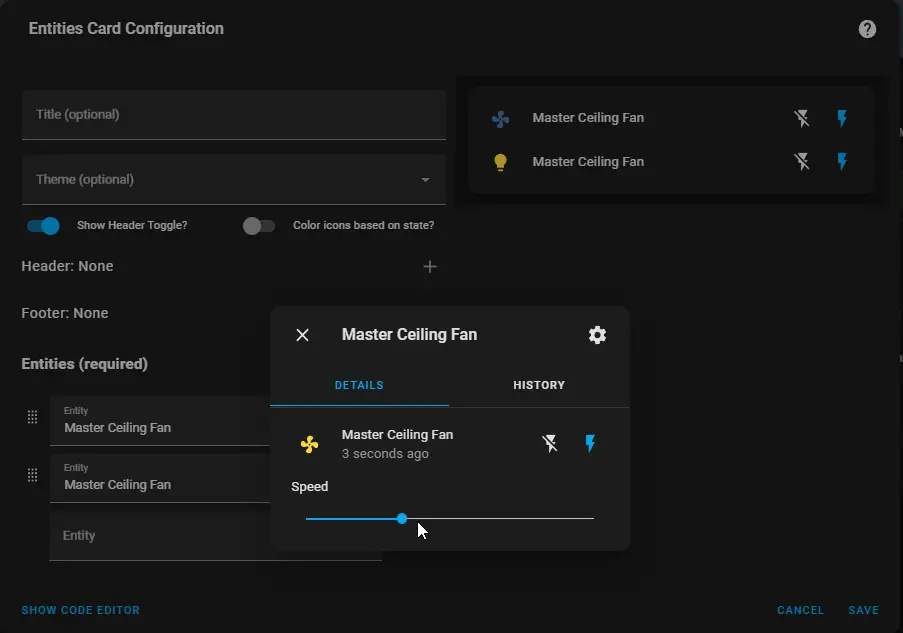Turn on second Master Ceiling Fan in preview
This screenshot has height=633, width=903.
pos(842,161)
